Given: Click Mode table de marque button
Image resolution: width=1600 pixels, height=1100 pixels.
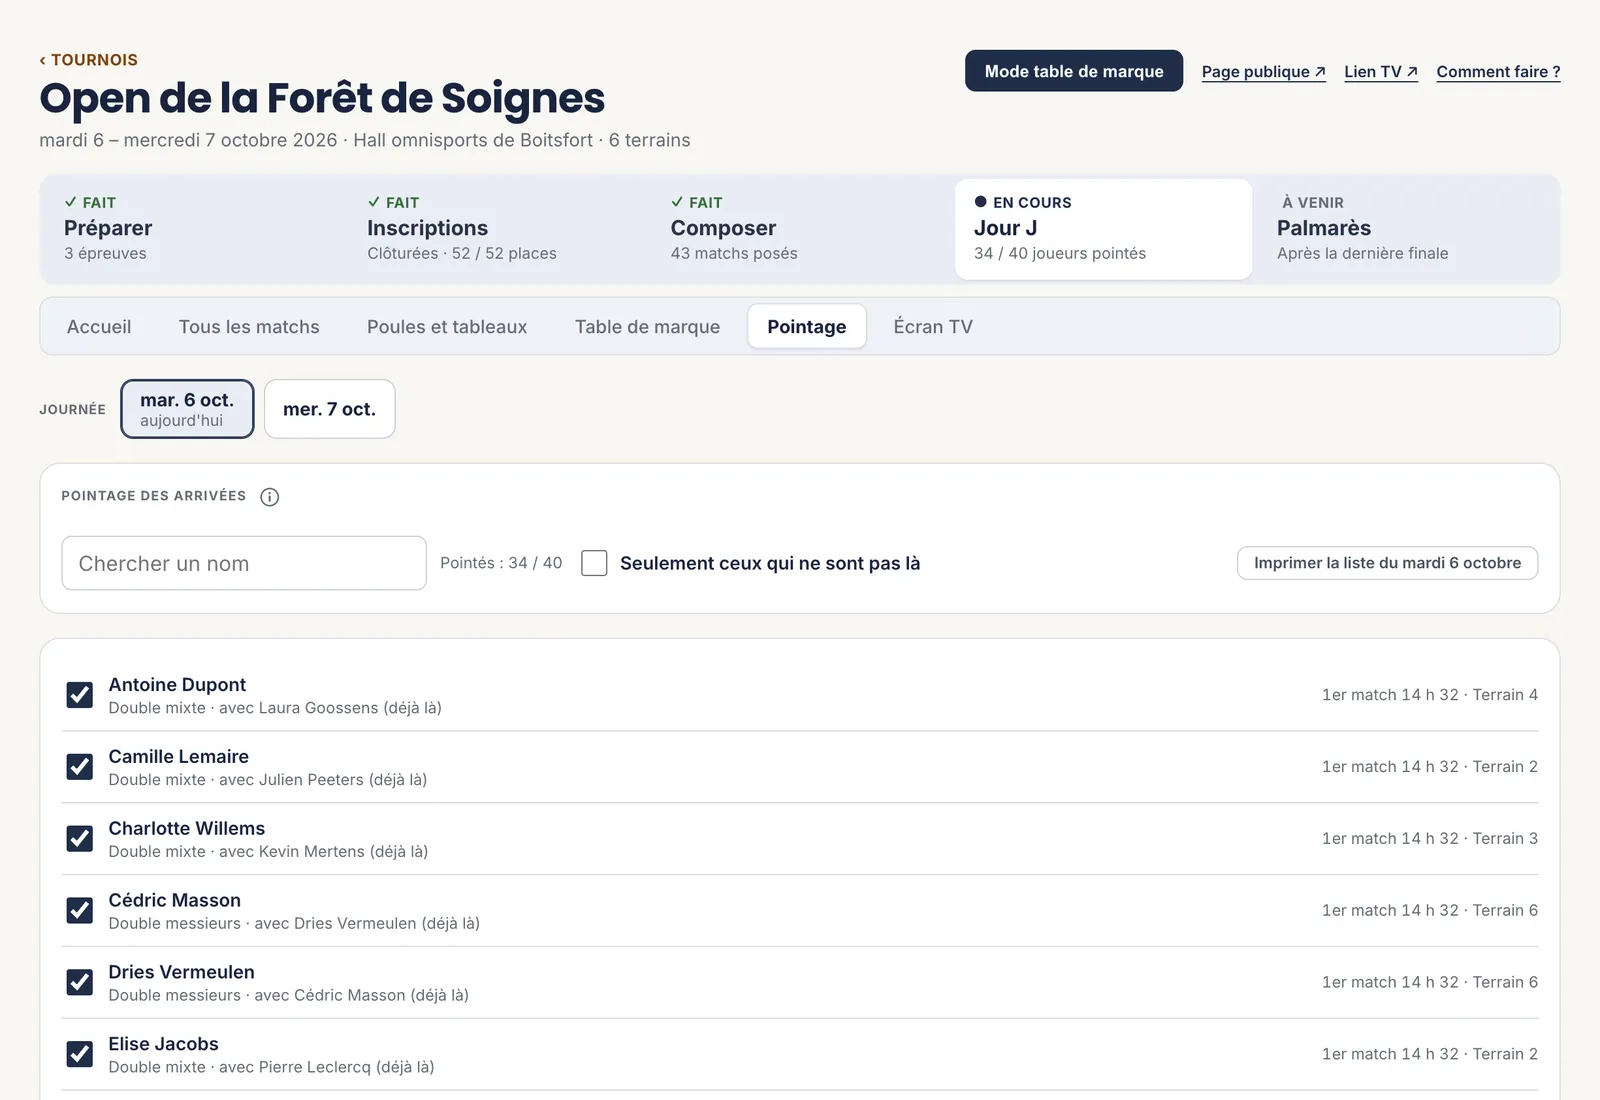Looking at the screenshot, I should (1074, 71).
